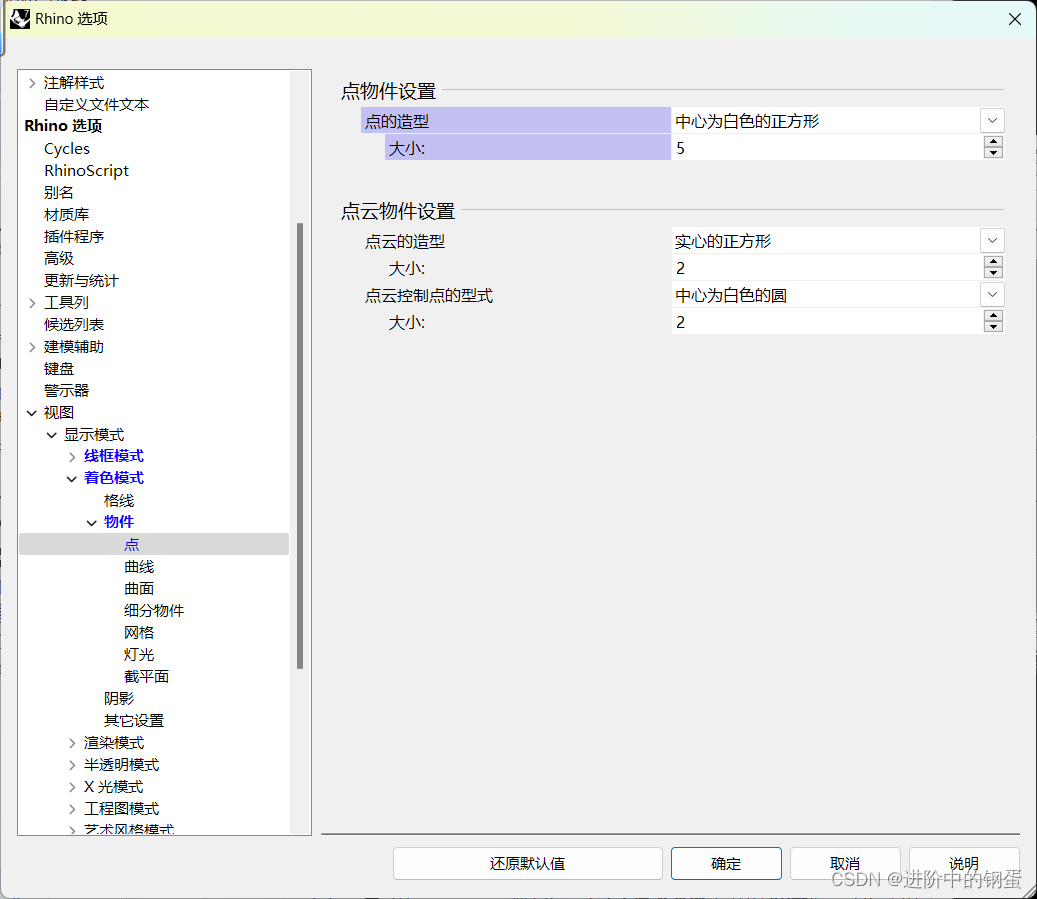The height and width of the screenshot is (899, 1037).
Task: Click the 点云的造型 大小 field showing 2
Action: [827, 268]
